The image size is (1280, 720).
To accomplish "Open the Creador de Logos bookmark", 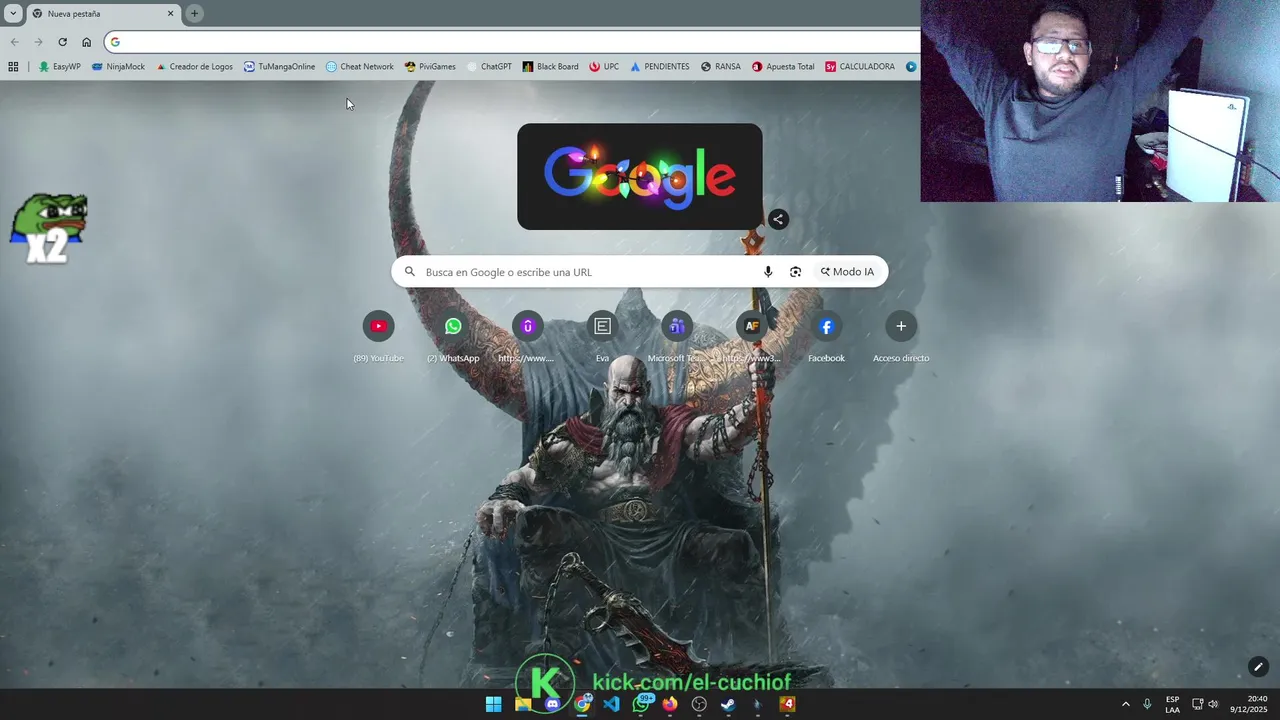I will (194, 67).
